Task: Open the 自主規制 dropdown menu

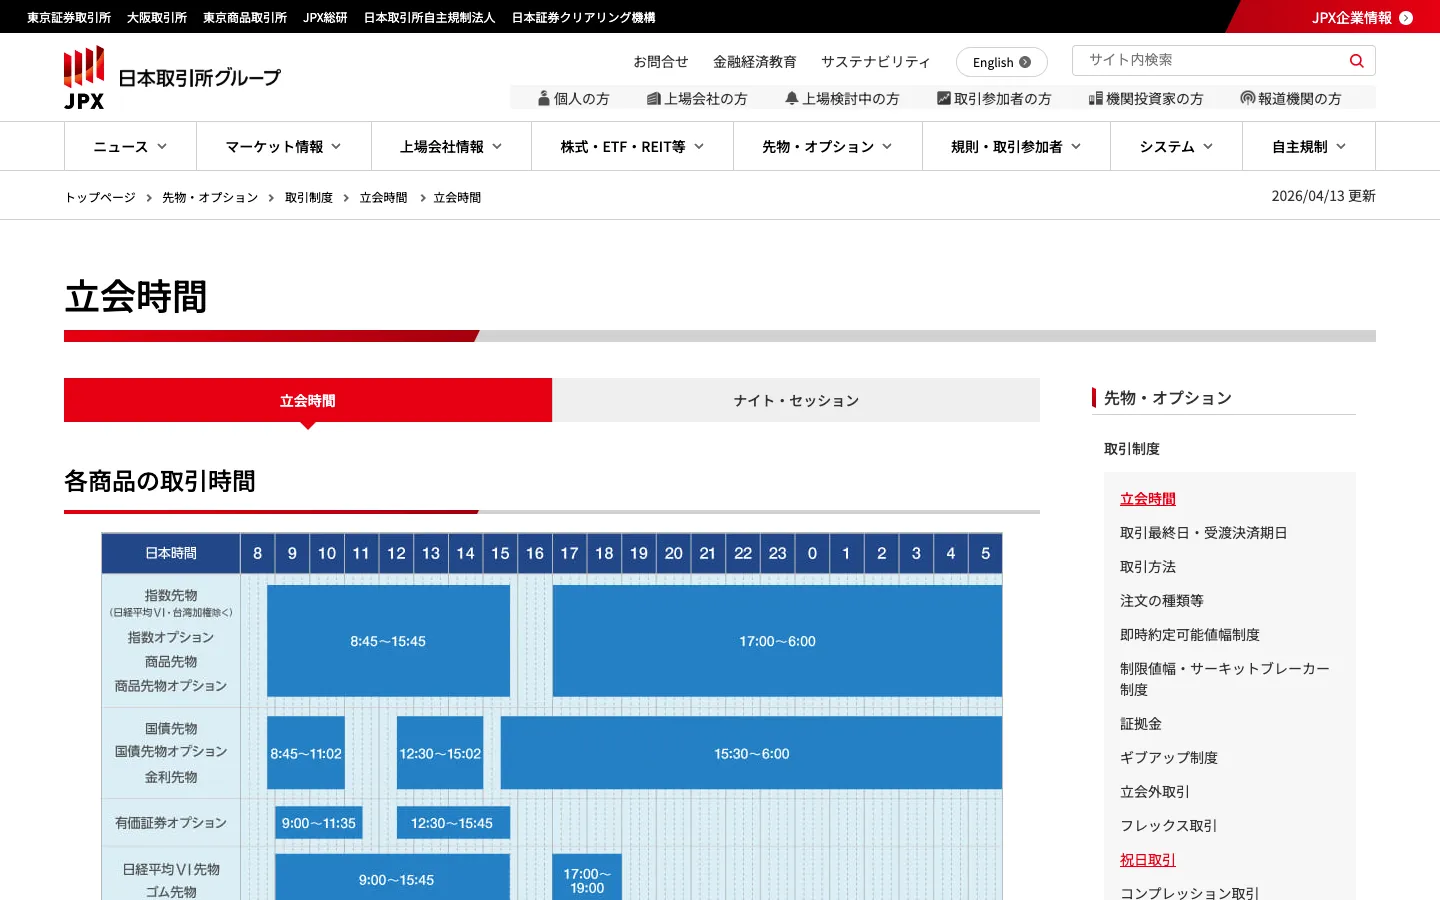Action: [1309, 147]
